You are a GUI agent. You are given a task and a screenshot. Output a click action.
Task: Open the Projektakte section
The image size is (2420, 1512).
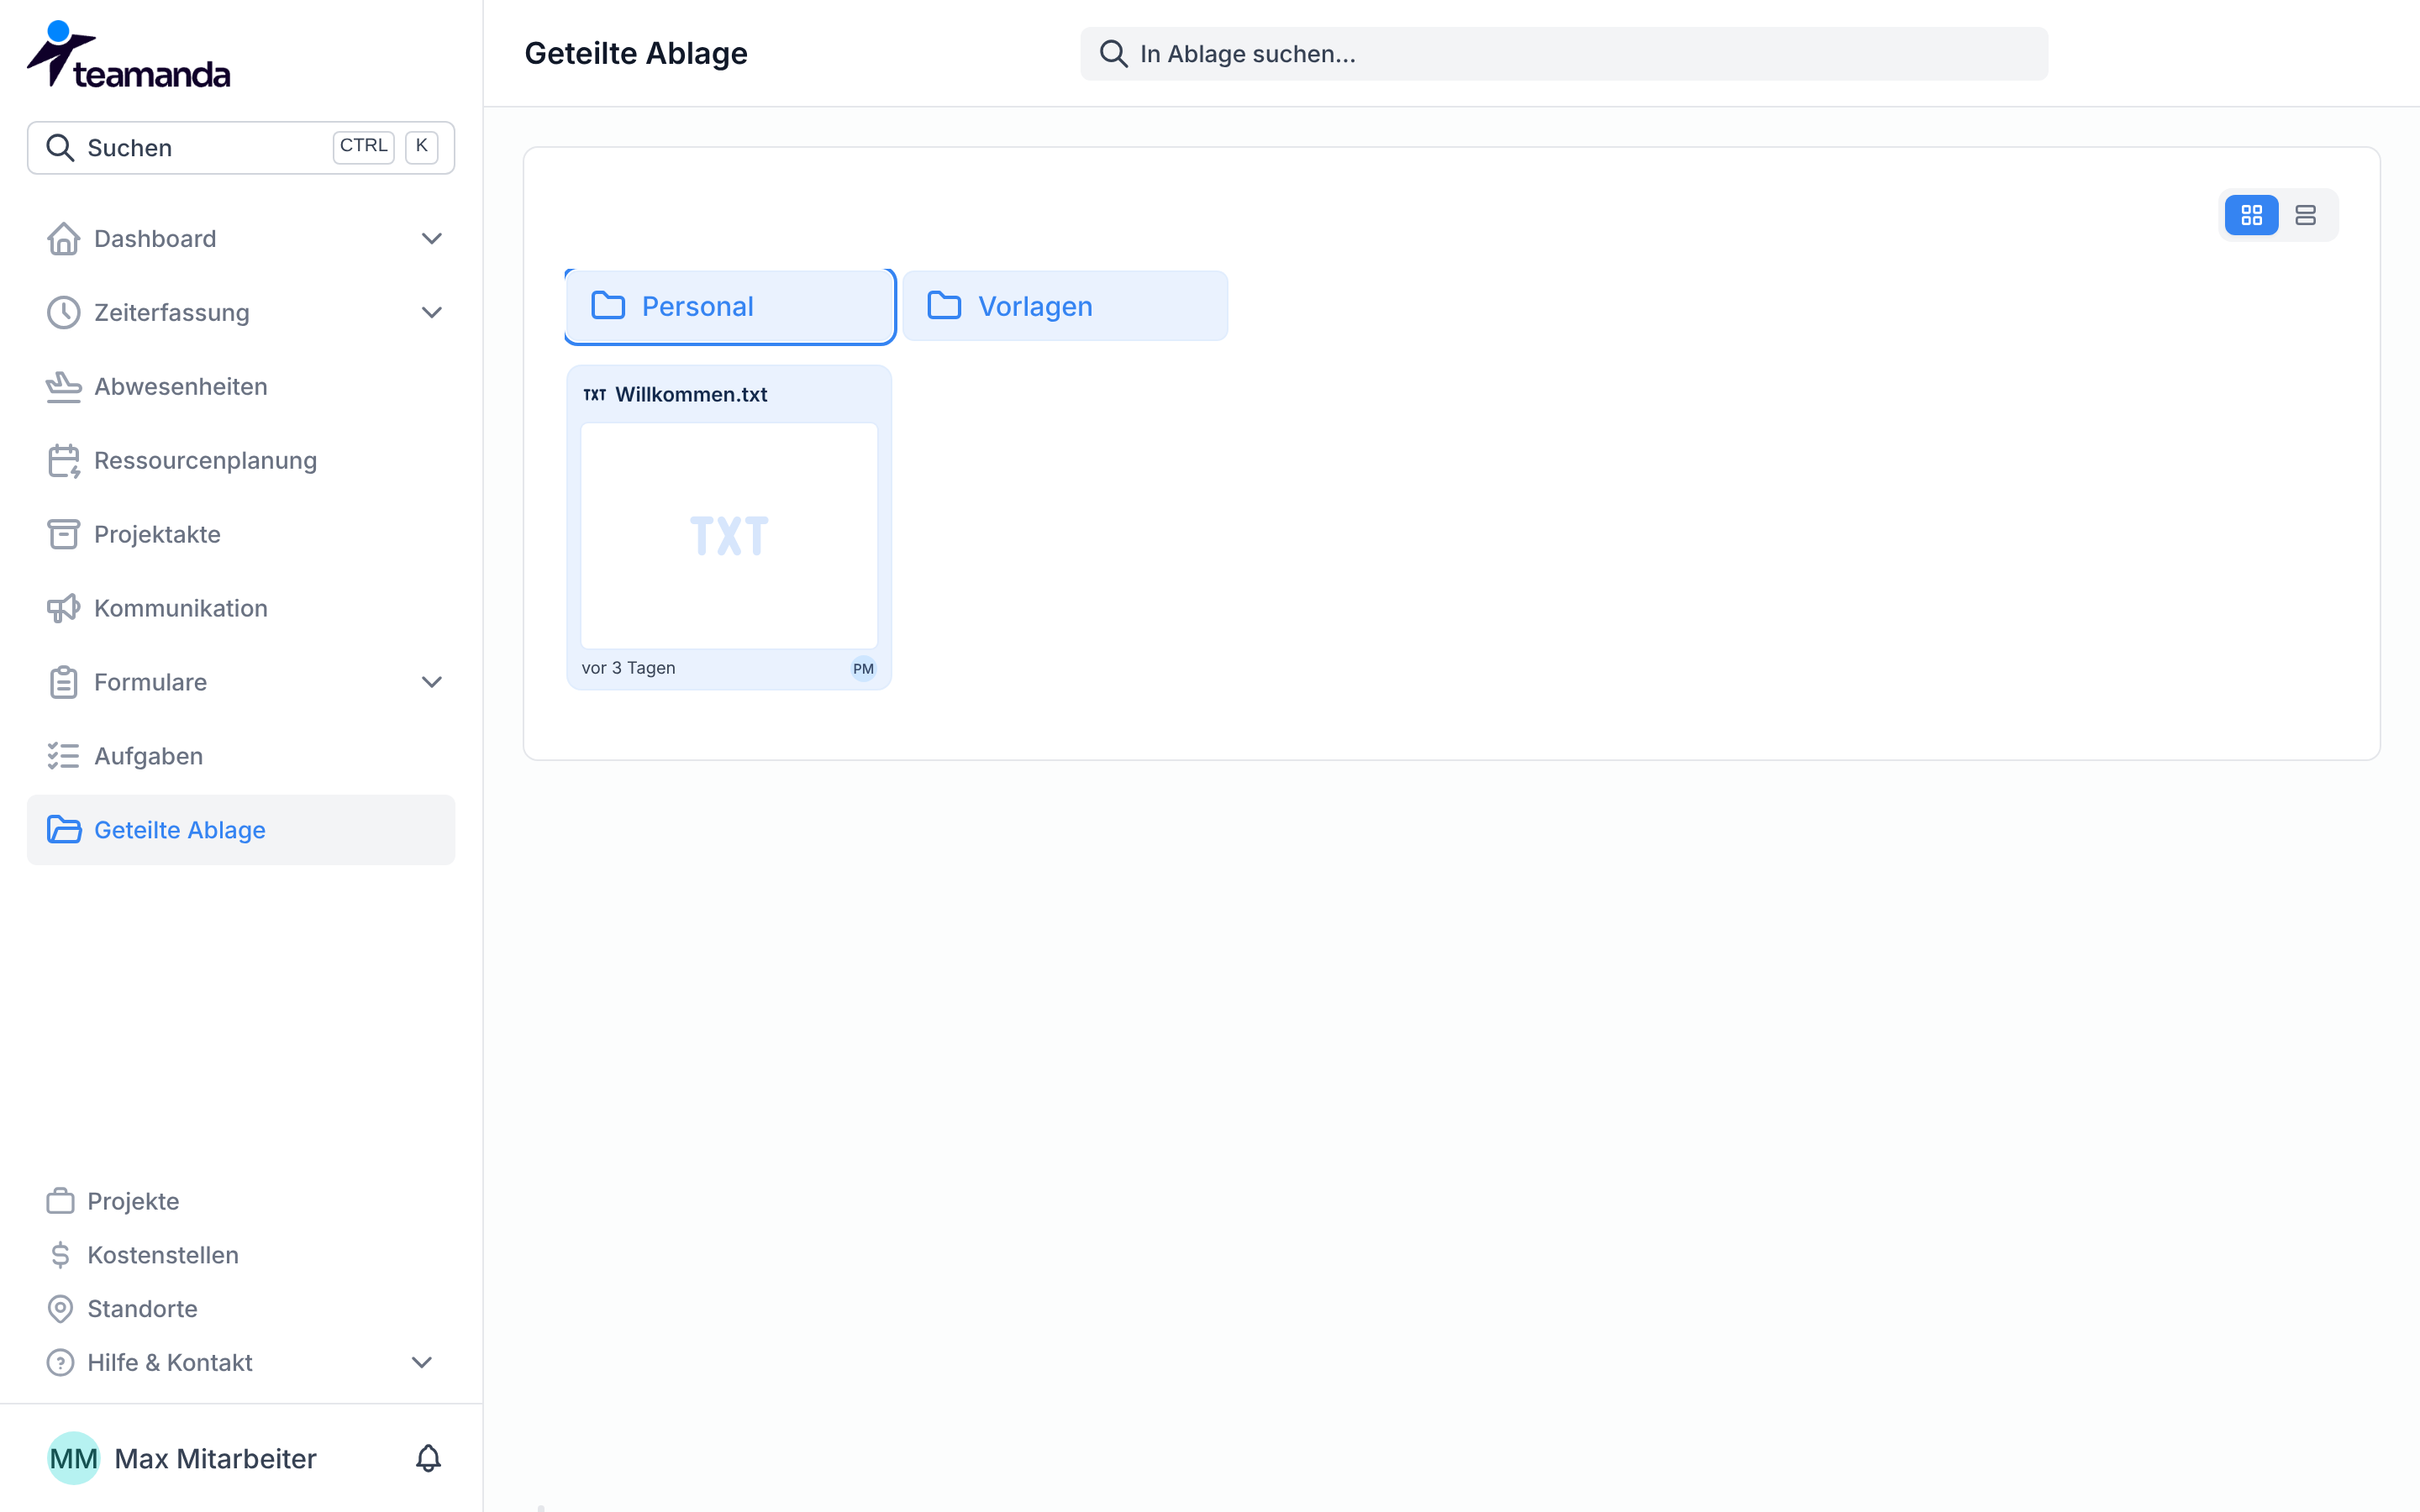pyautogui.click(x=241, y=535)
